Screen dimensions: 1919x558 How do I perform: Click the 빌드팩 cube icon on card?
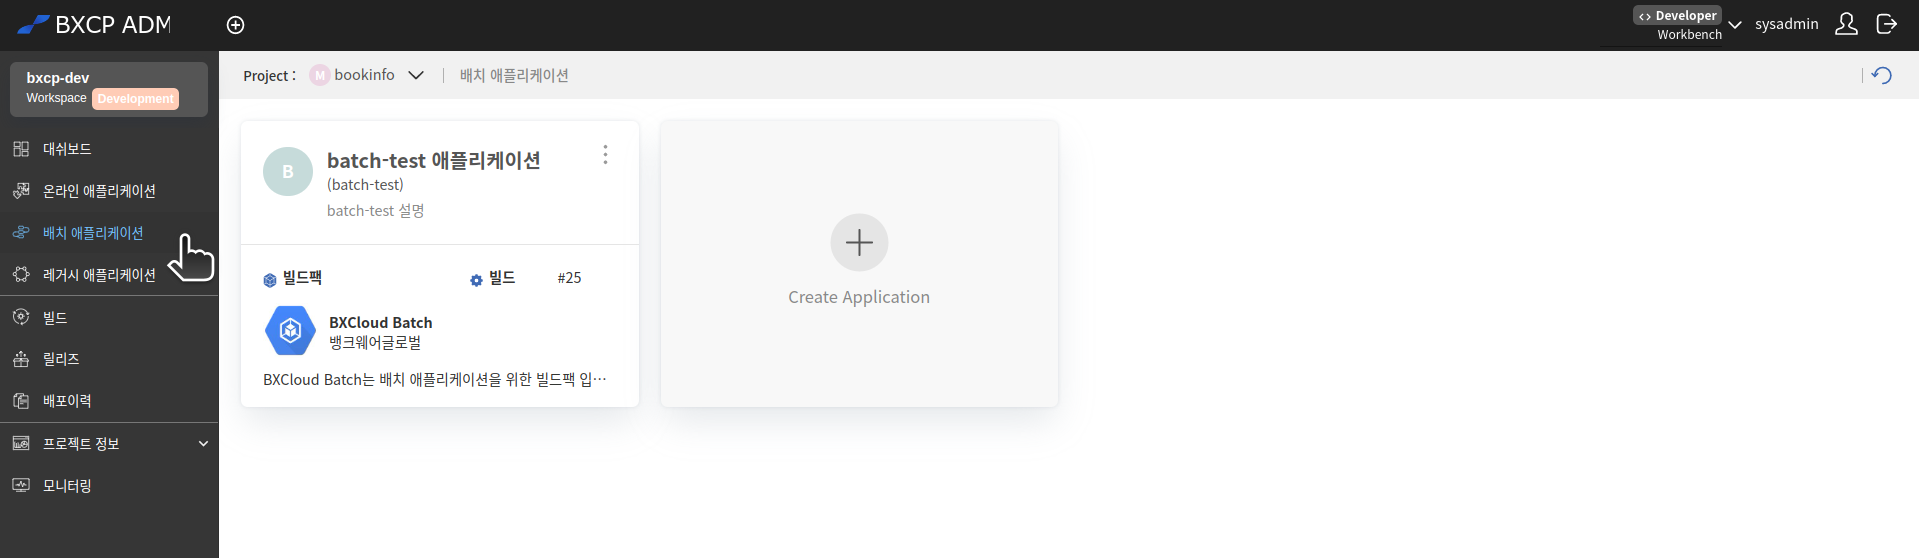pyautogui.click(x=270, y=280)
